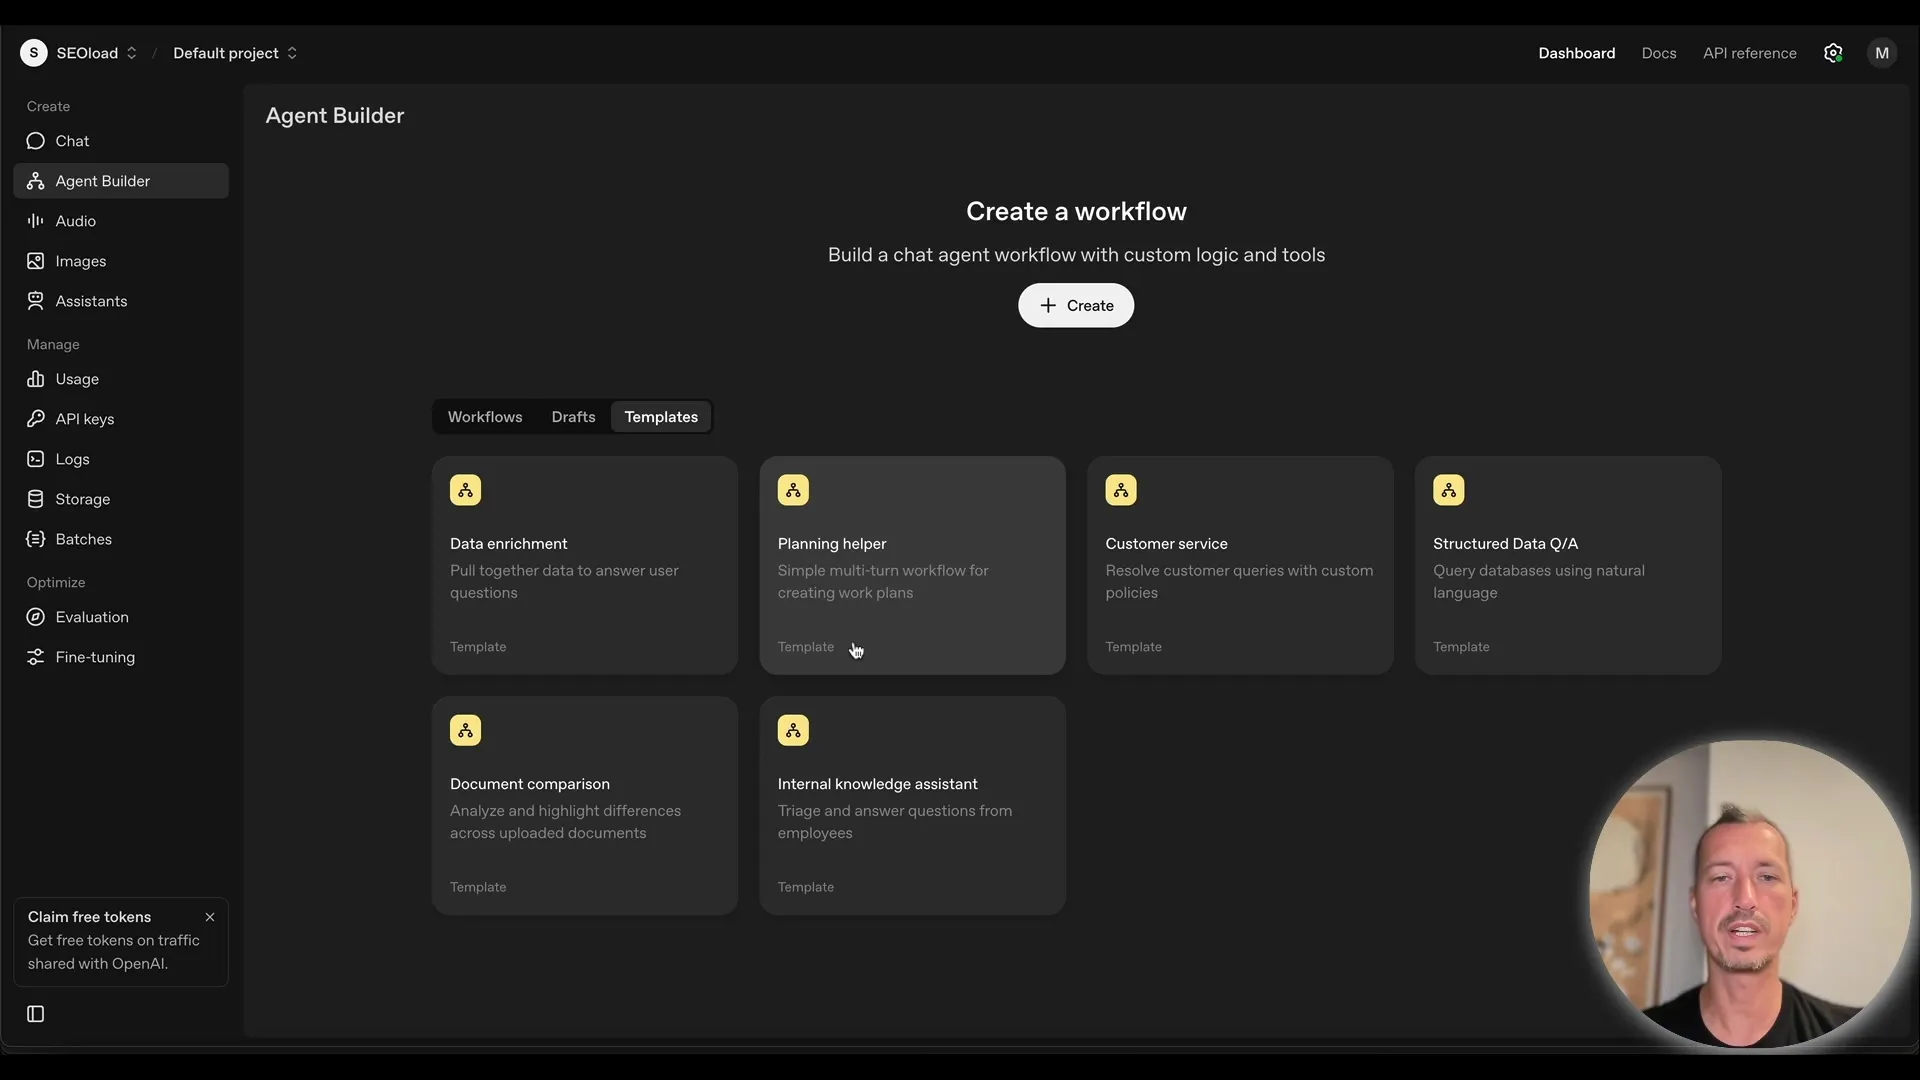Navigate to Assistants

point(90,300)
